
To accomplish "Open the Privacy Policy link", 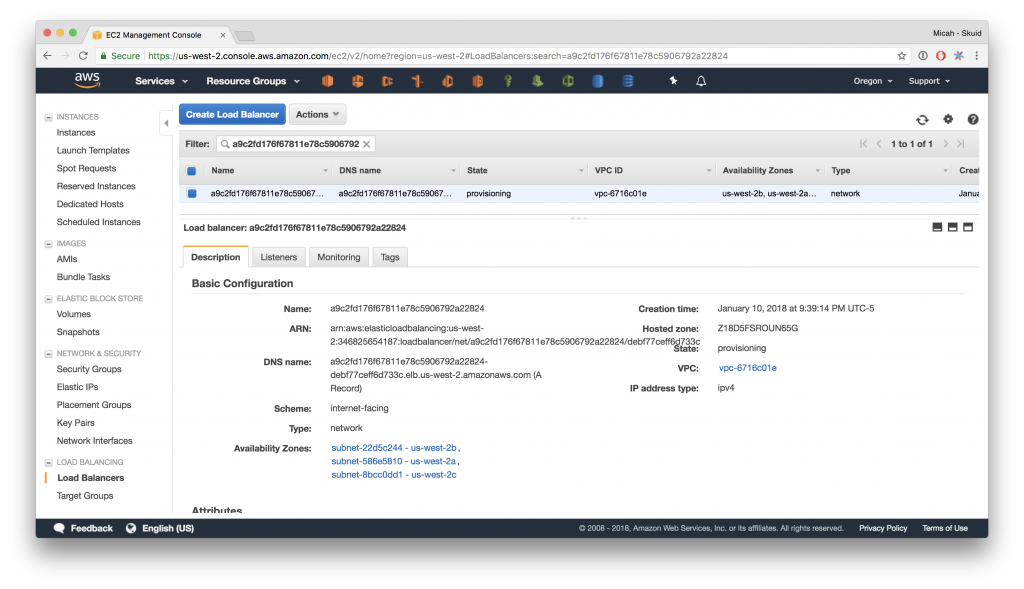I will (883, 528).
